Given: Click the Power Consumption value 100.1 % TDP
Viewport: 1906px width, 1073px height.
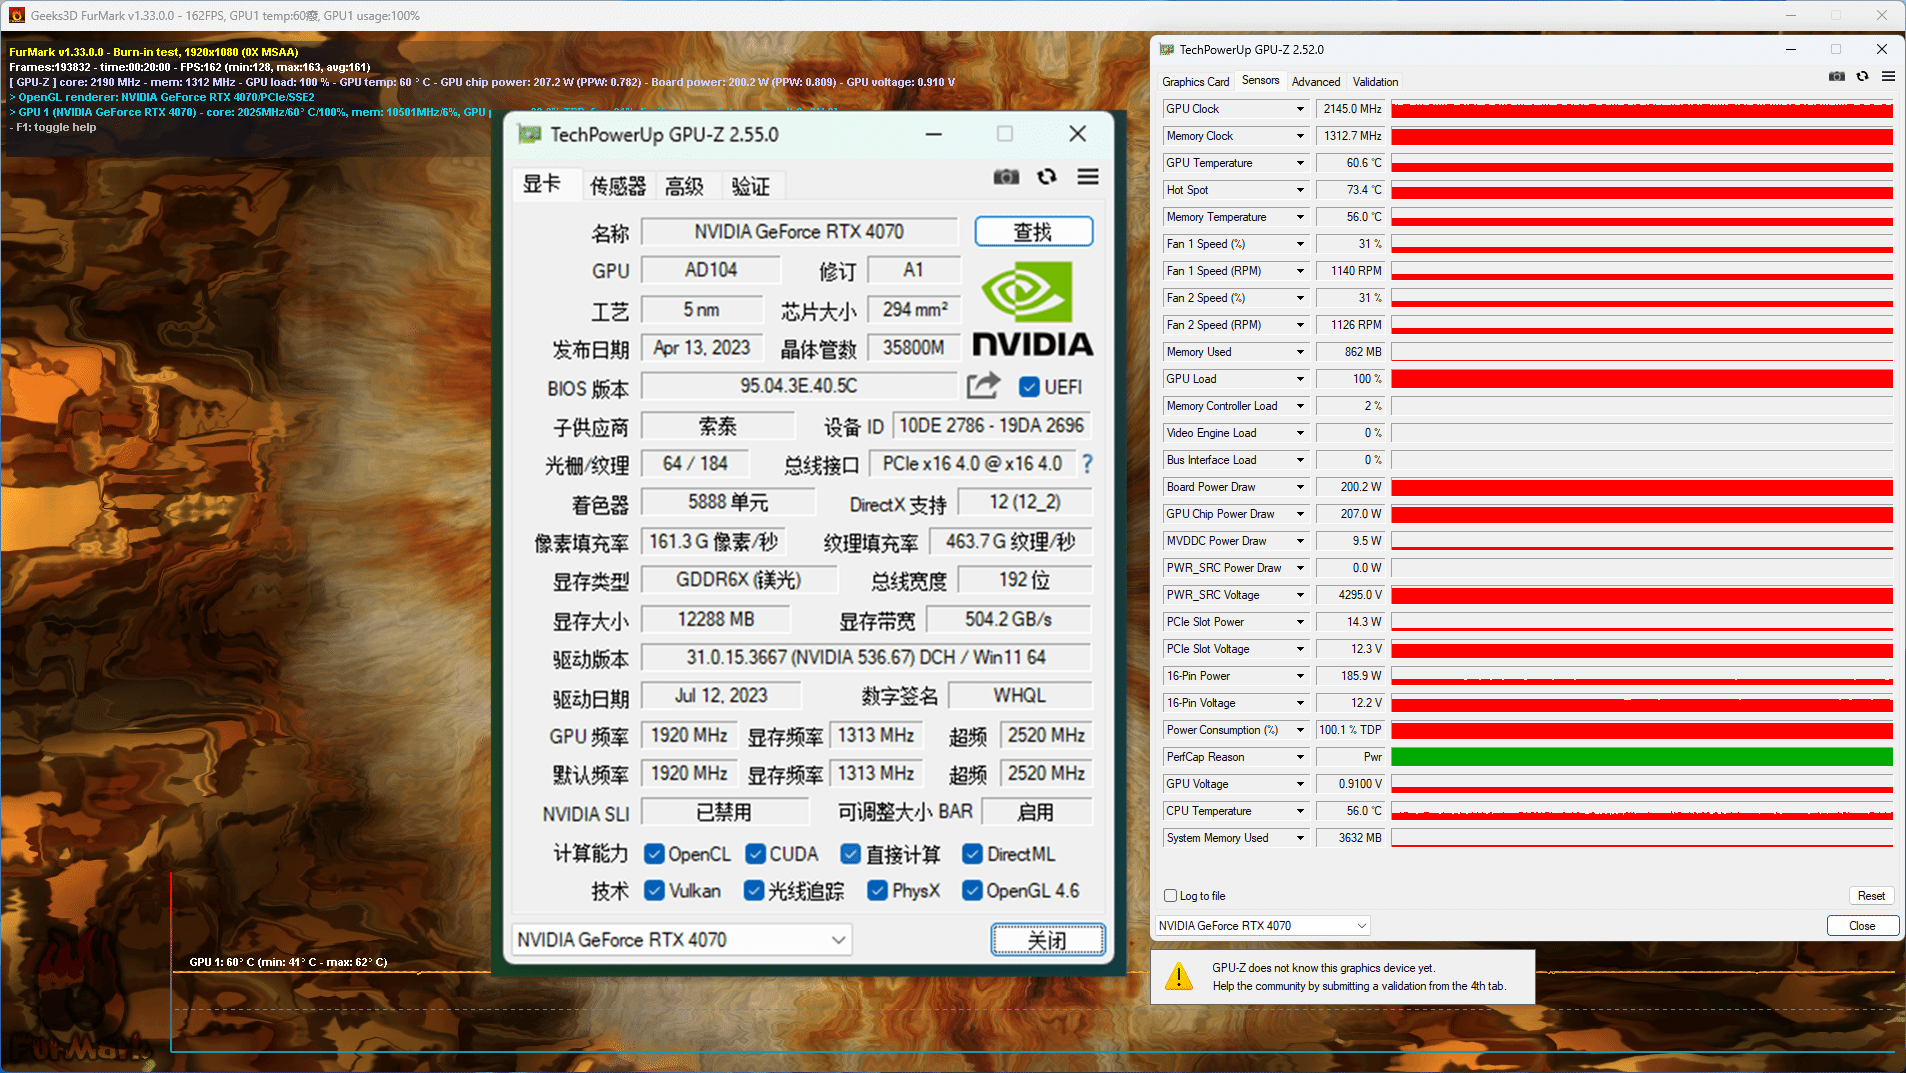Looking at the screenshot, I should [1351, 730].
